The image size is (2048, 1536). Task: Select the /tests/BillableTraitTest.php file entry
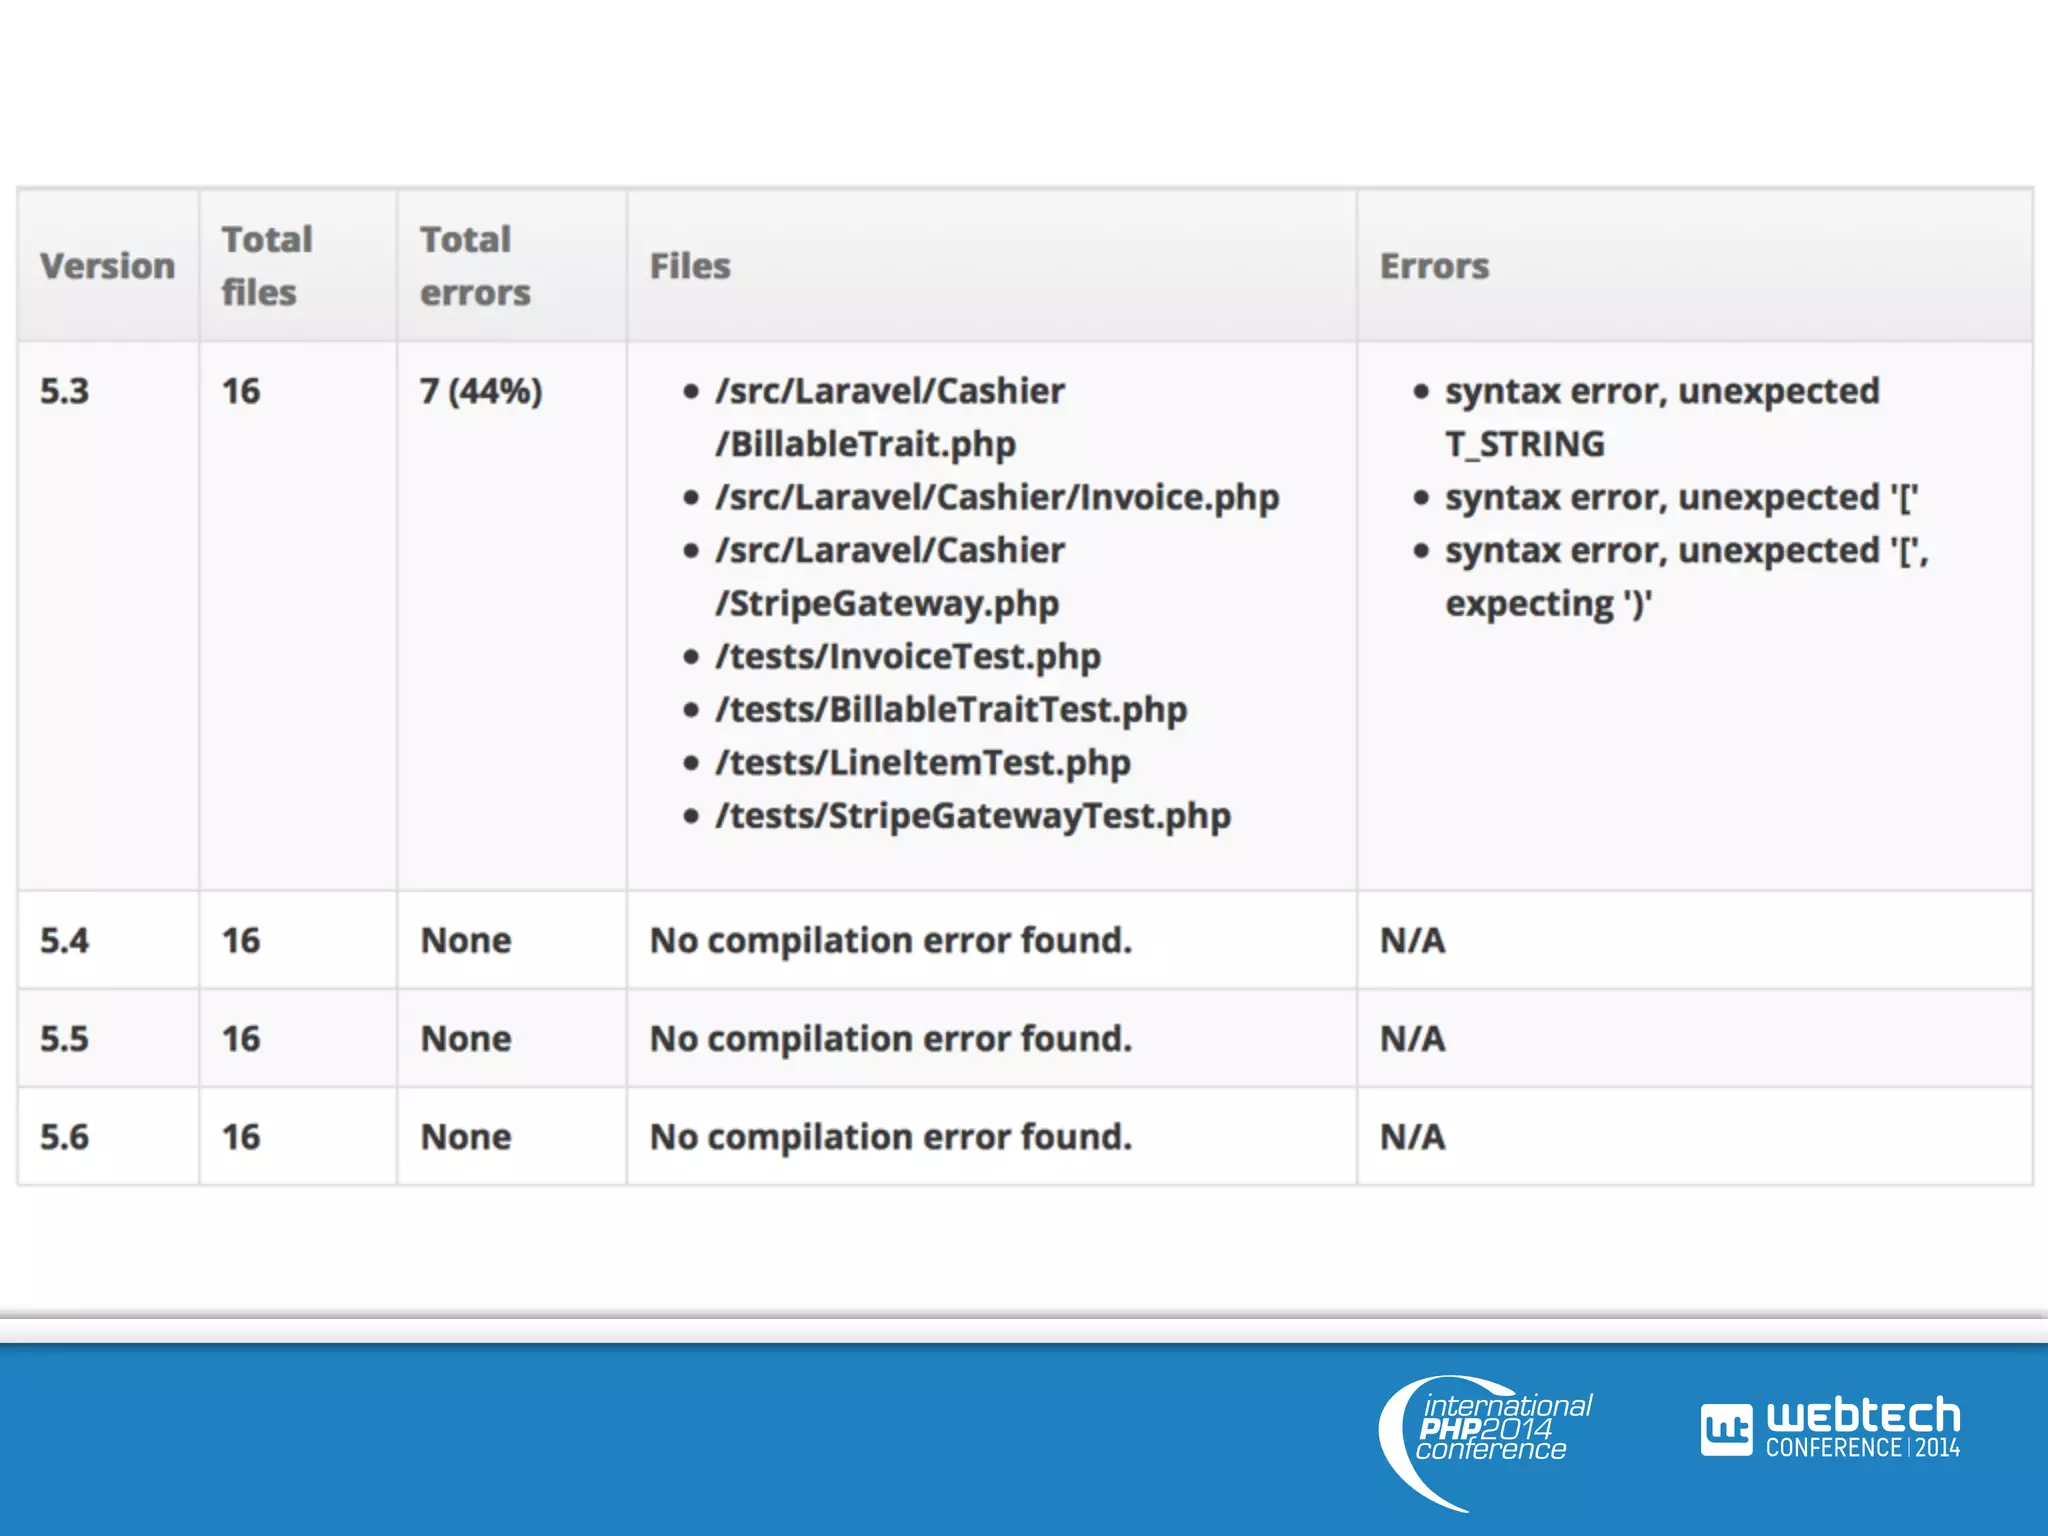pos(951,709)
